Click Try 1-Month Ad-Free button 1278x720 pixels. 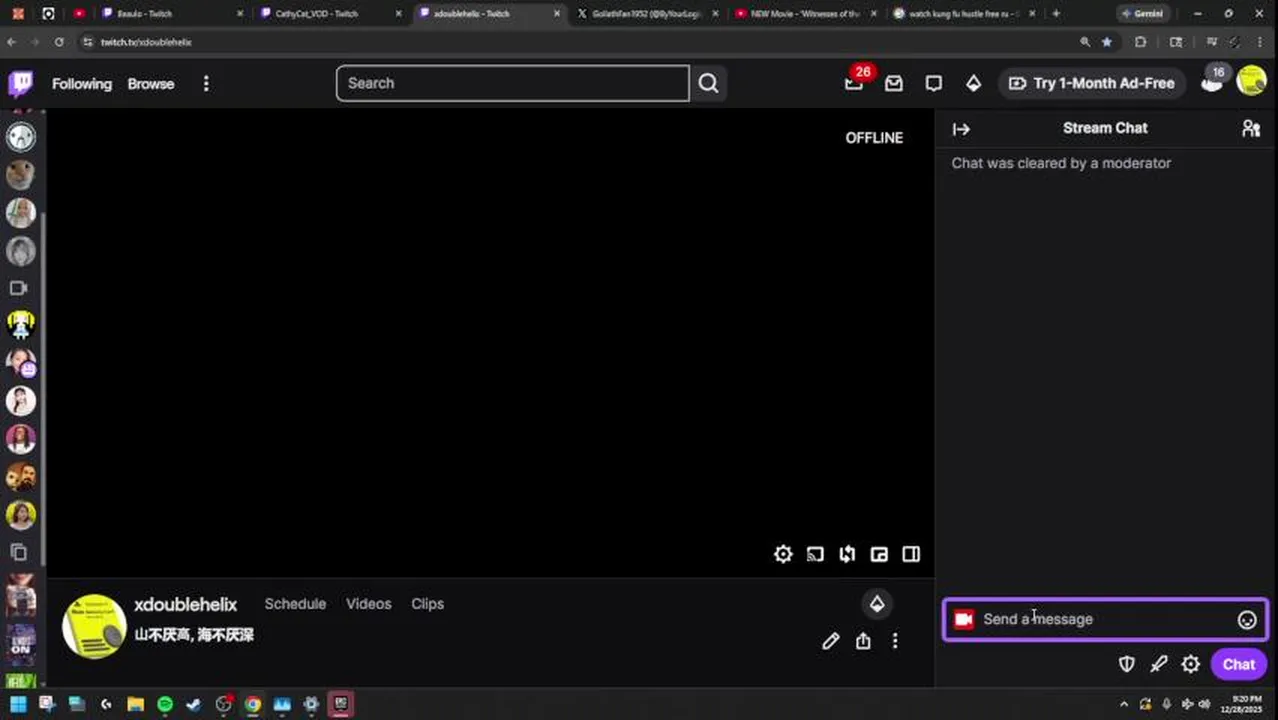click(1092, 83)
